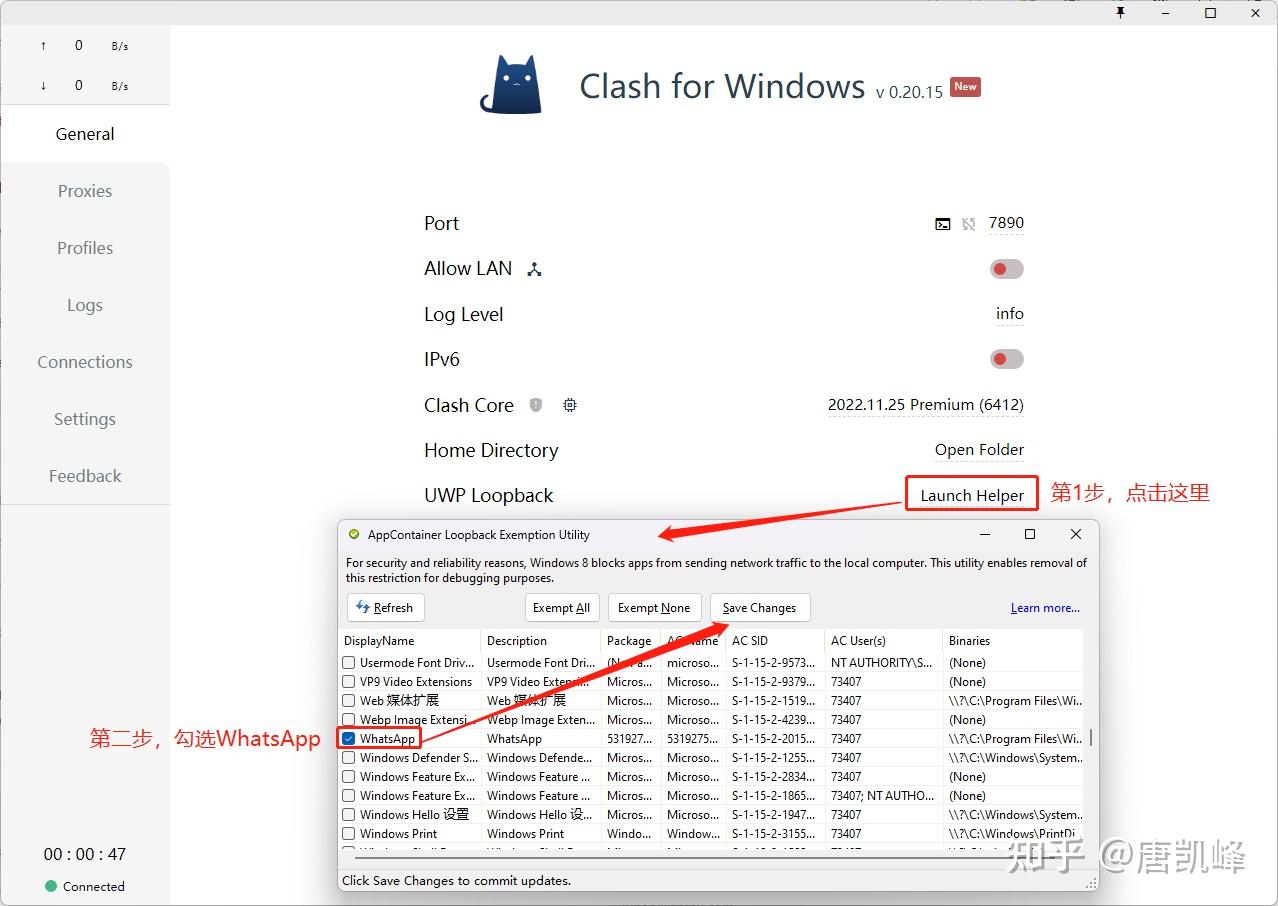Screen dimensions: 1278x906
Task: Maximize the Loopback Exemption Utility window
Action: (1030, 535)
